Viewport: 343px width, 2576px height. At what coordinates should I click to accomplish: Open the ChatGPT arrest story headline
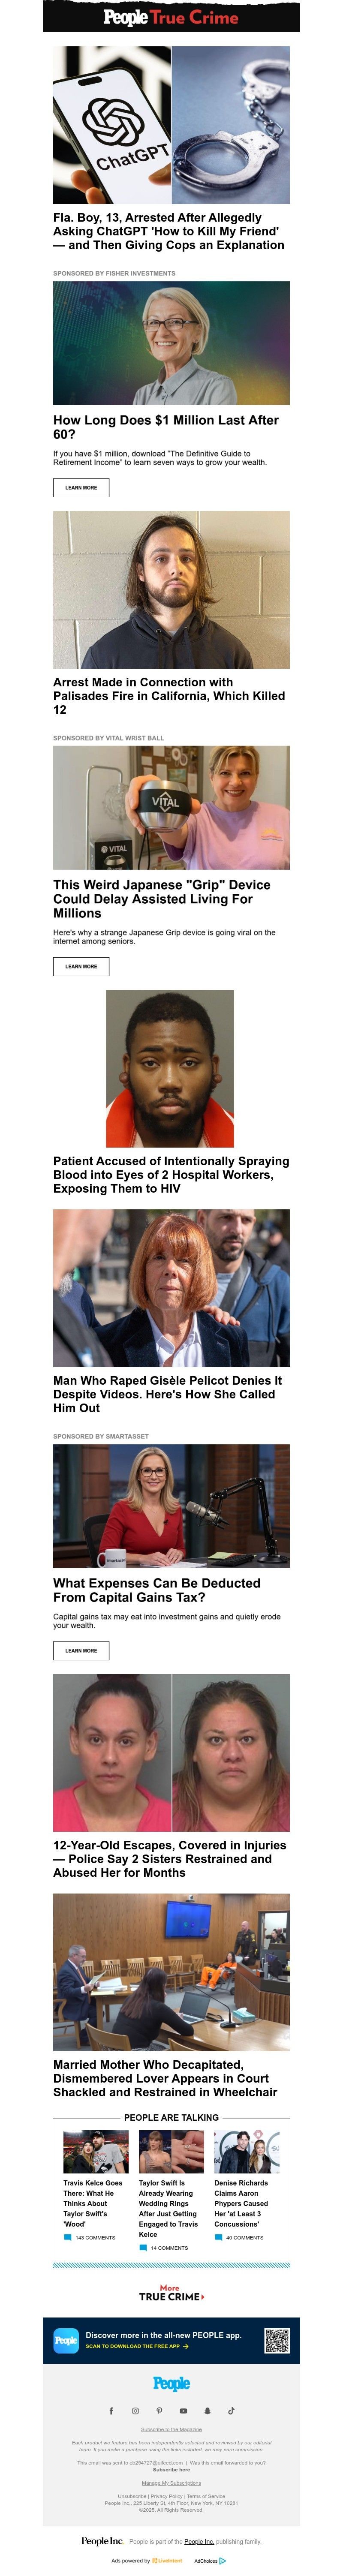tap(169, 231)
